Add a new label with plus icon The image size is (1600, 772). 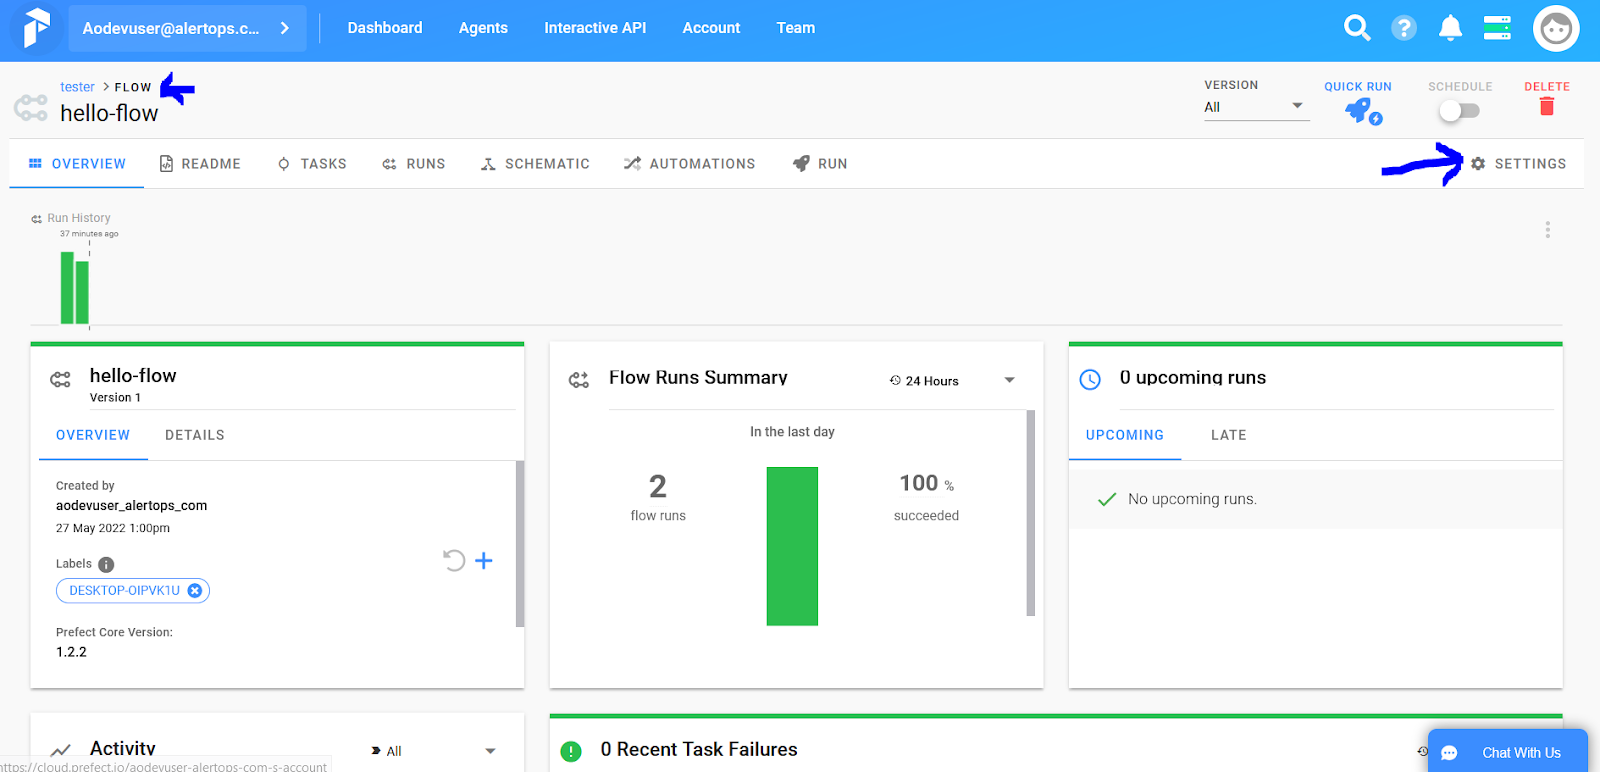click(x=484, y=561)
